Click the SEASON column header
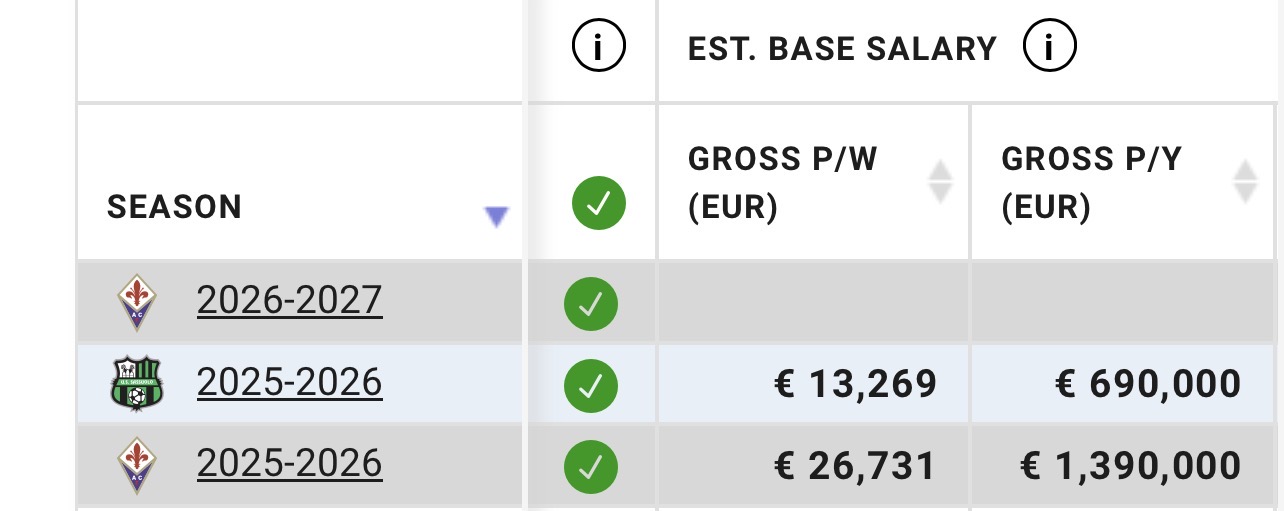 (175, 207)
